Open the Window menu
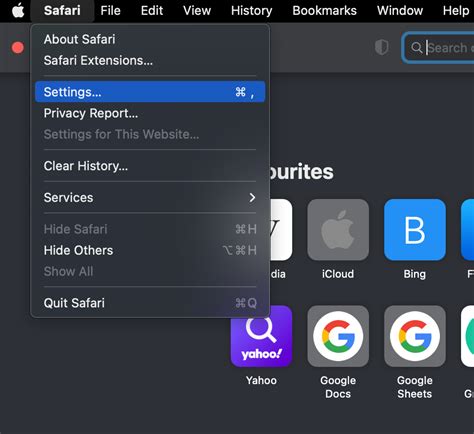 point(400,11)
